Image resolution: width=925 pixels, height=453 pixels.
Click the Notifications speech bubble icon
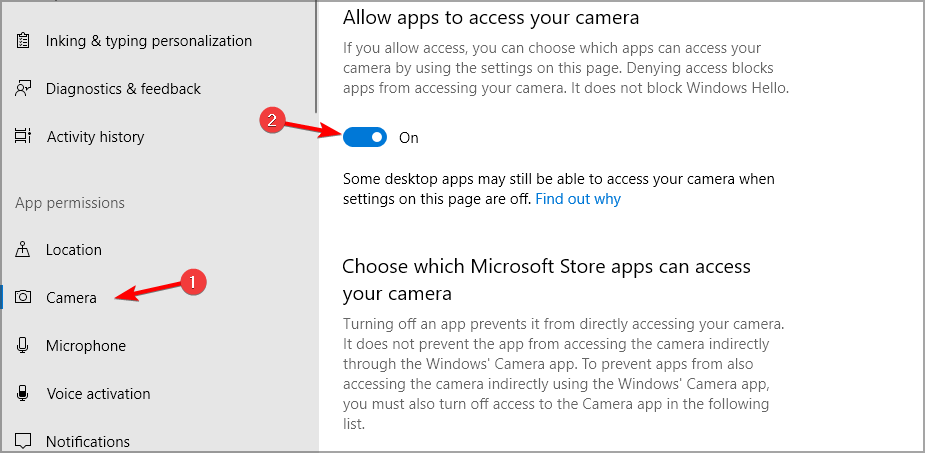22,441
